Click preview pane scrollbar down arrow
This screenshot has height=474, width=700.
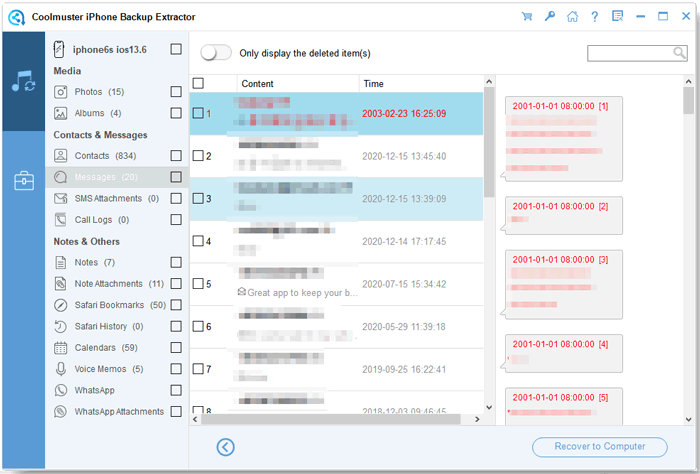tap(688, 419)
